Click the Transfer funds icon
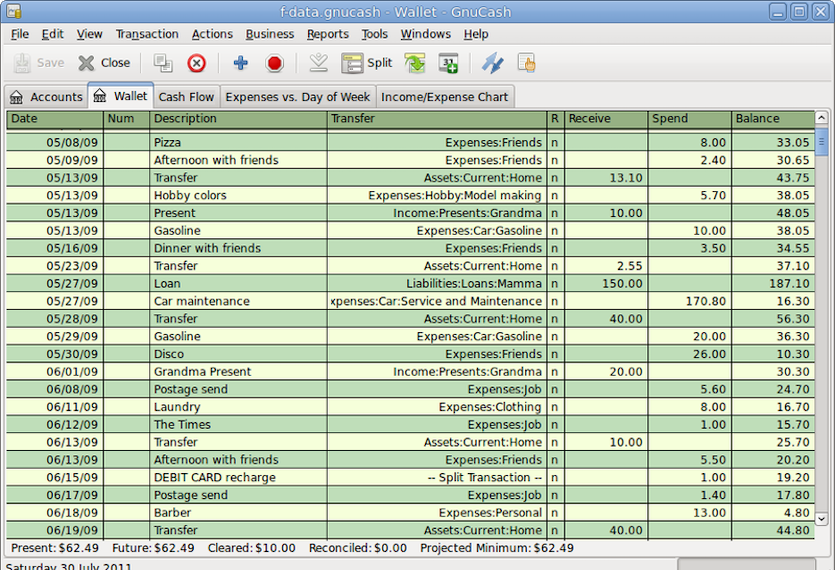This screenshot has width=835, height=570. (x=493, y=63)
